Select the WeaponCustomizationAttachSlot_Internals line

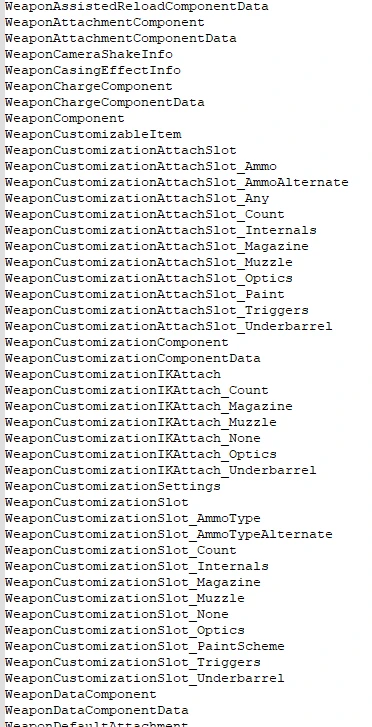point(160,230)
